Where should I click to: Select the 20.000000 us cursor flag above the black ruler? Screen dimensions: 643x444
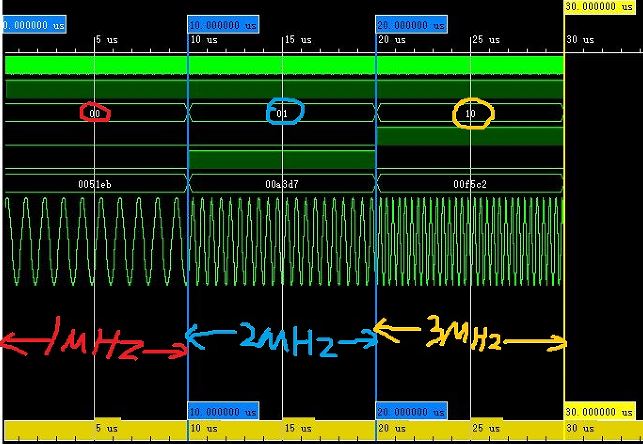point(412,25)
